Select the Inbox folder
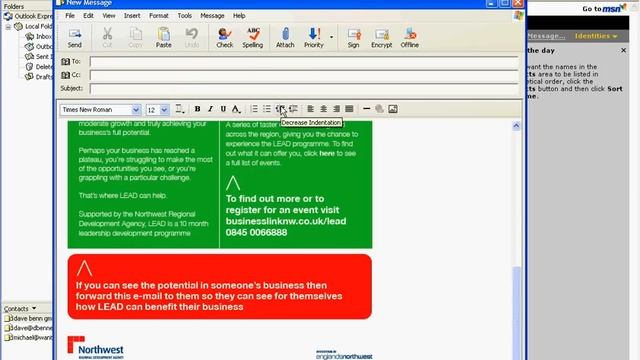Screen dimensions: 640x360 [39, 36]
